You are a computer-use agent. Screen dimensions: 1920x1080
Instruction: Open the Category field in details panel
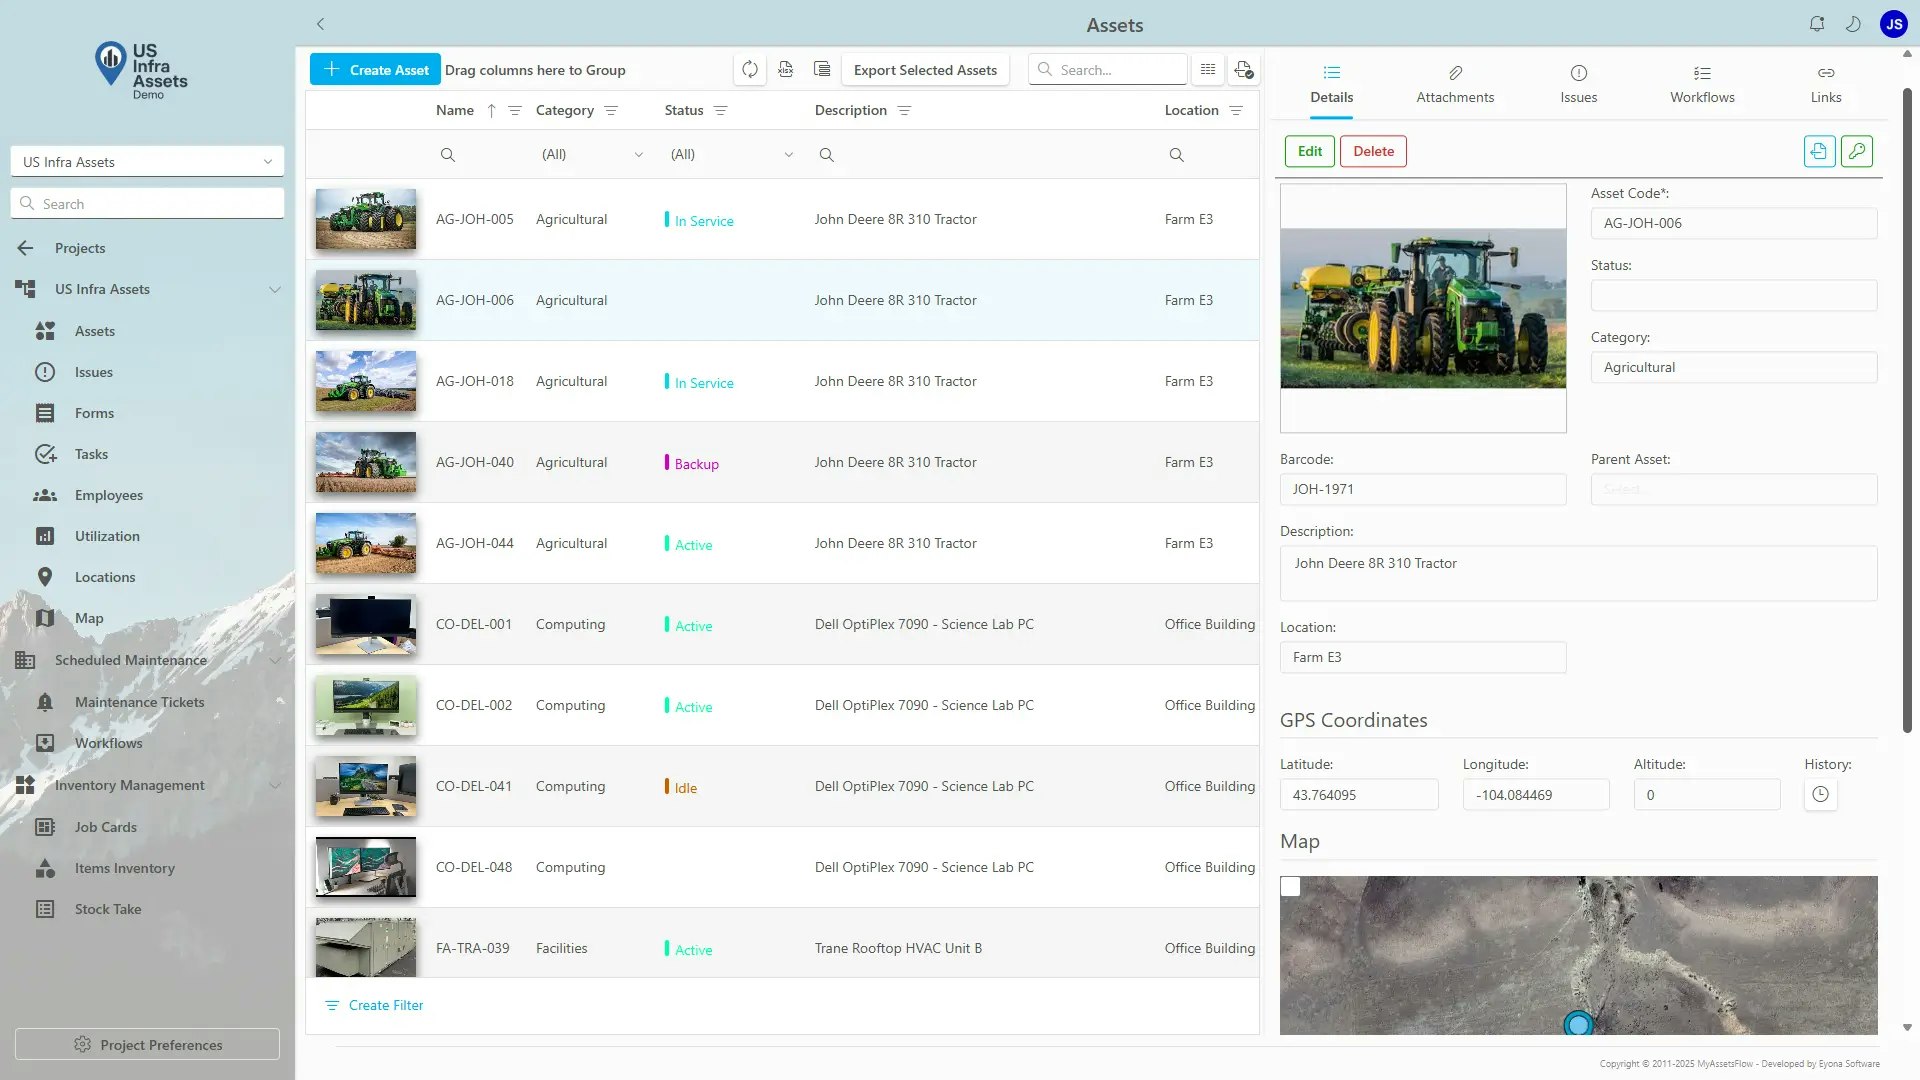tap(1733, 367)
